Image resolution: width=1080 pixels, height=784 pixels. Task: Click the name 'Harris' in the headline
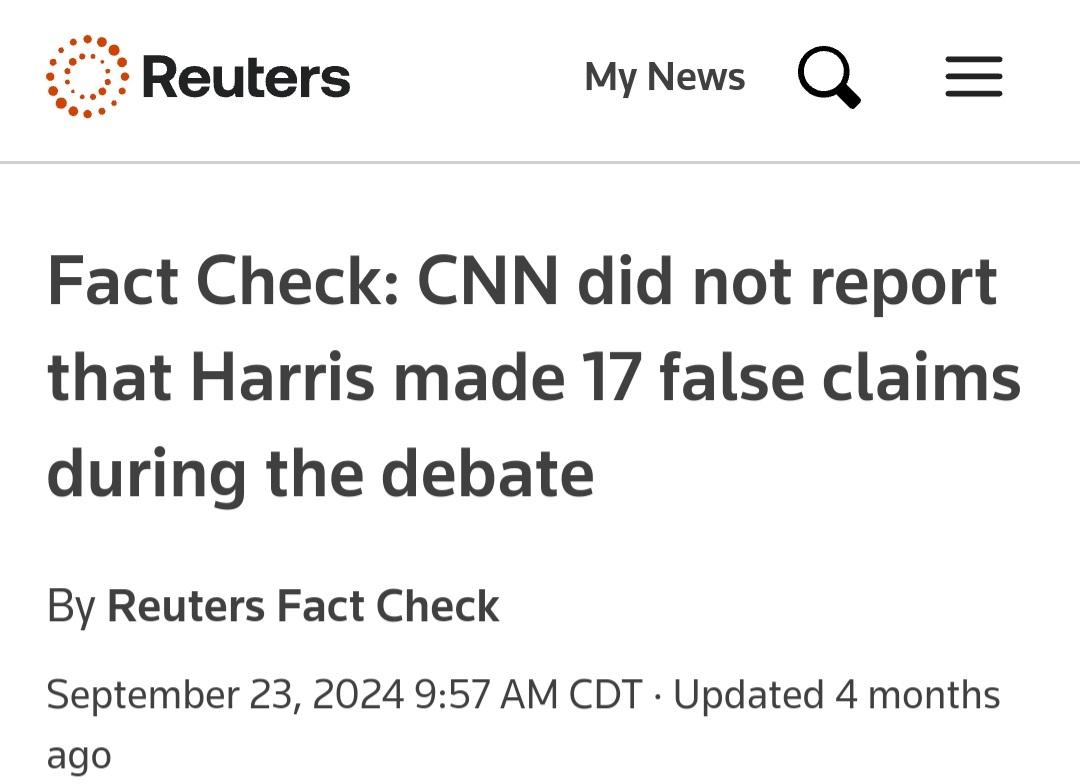(282, 378)
